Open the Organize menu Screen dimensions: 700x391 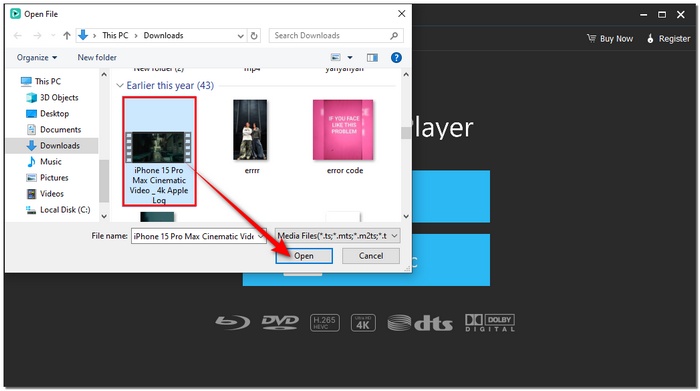[37, 58]
